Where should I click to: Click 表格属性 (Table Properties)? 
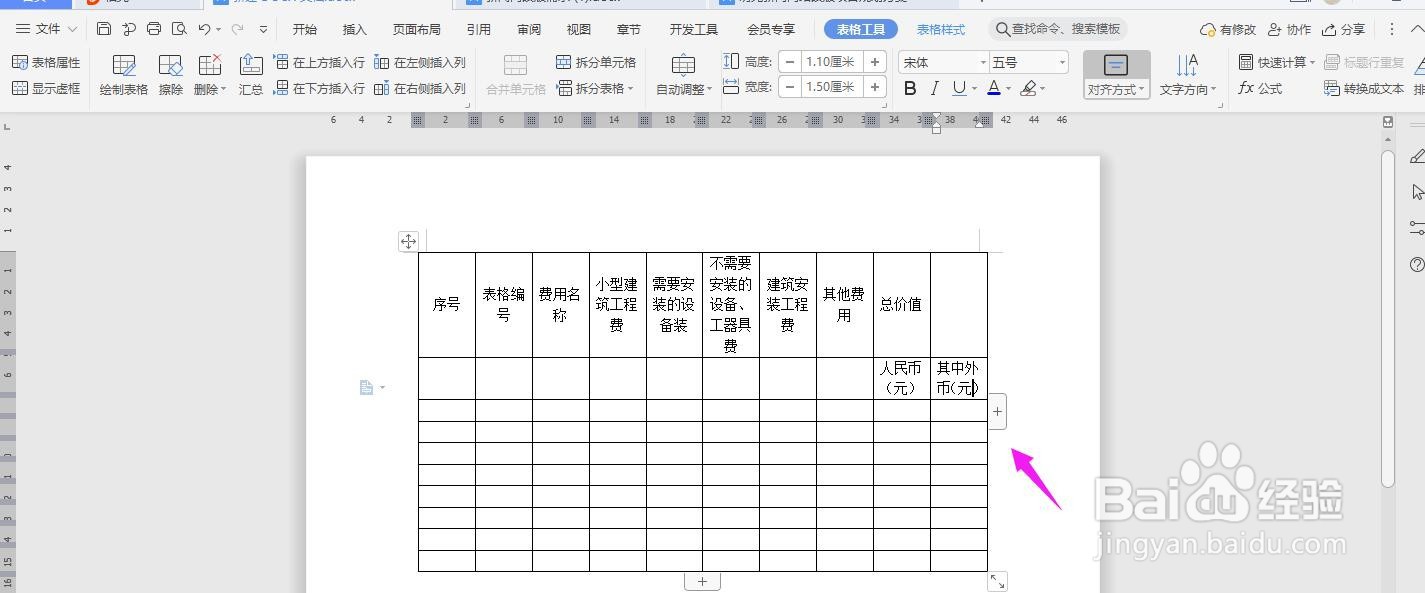(x=47, y=61)
